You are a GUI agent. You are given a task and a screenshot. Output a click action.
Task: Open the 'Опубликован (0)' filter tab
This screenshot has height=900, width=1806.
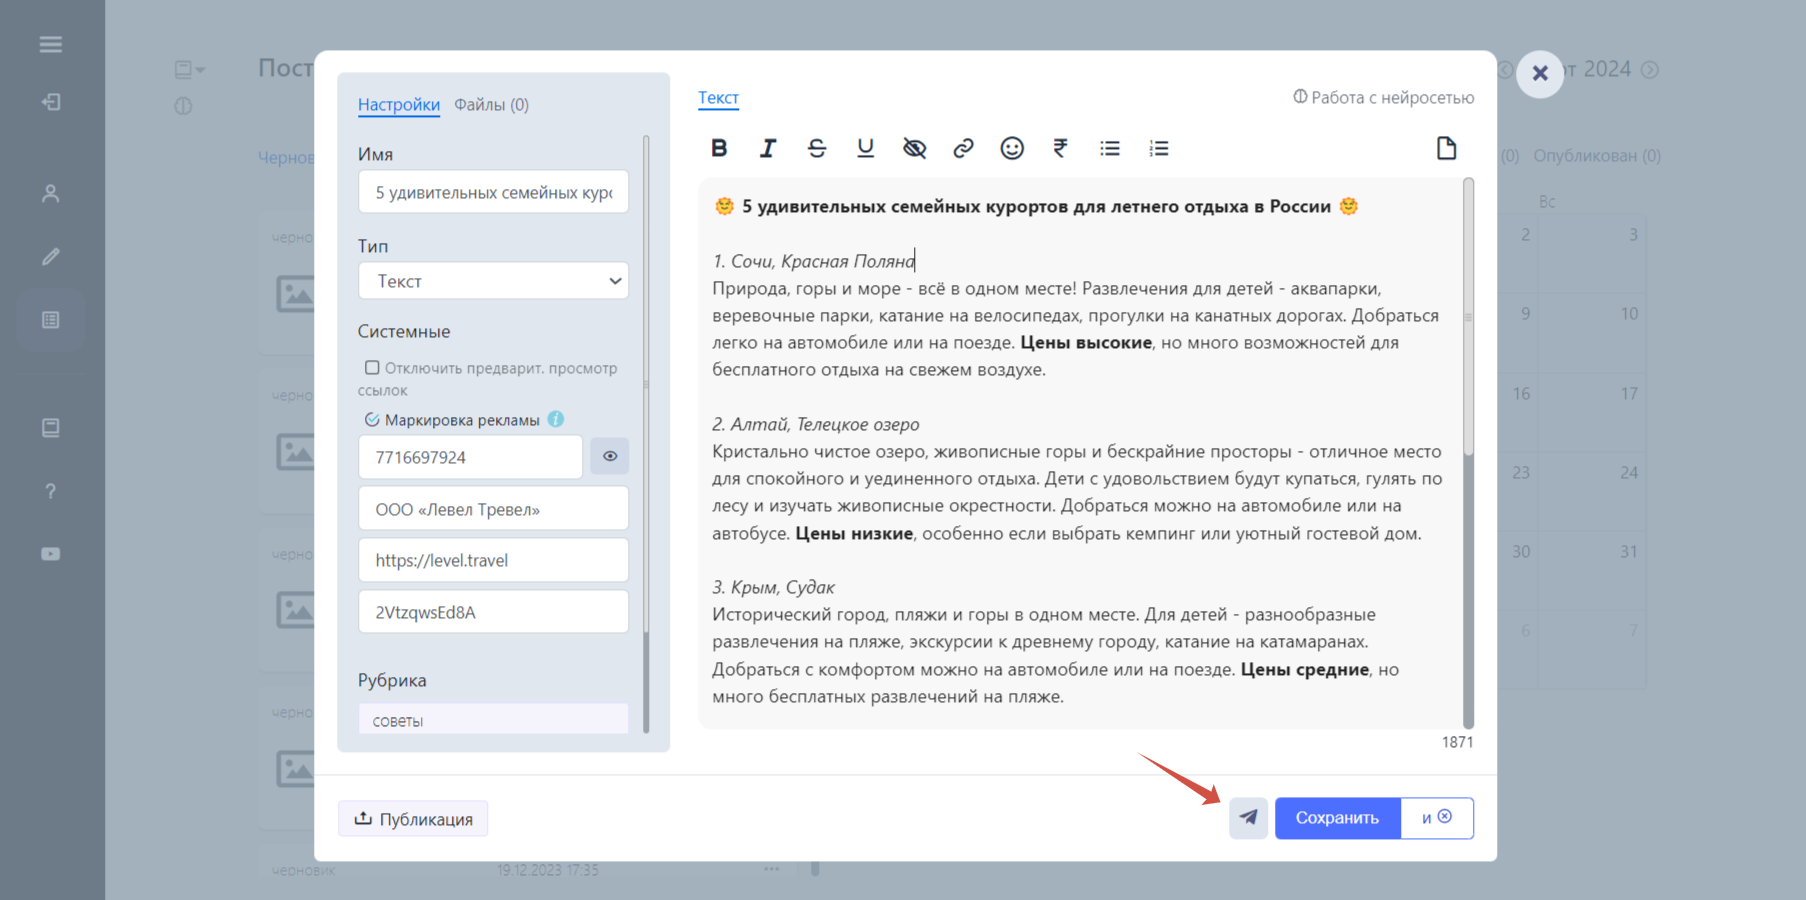click(1597, 156)
